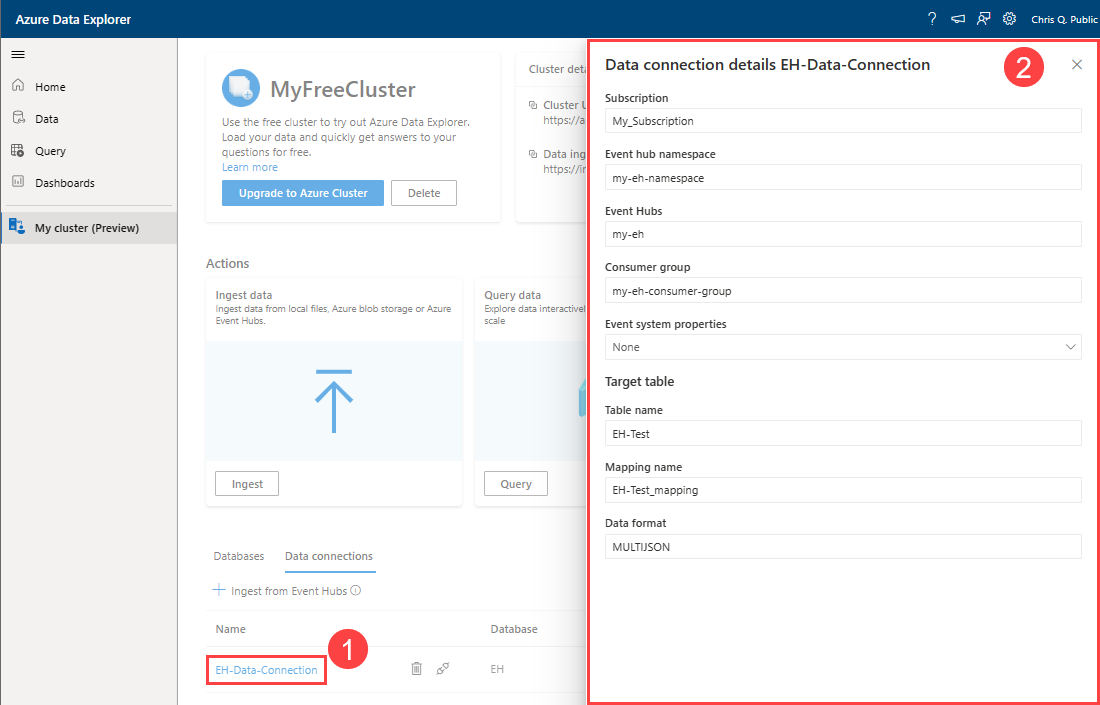Click the Dashboards icon in sidebar

tap(18, 182)
